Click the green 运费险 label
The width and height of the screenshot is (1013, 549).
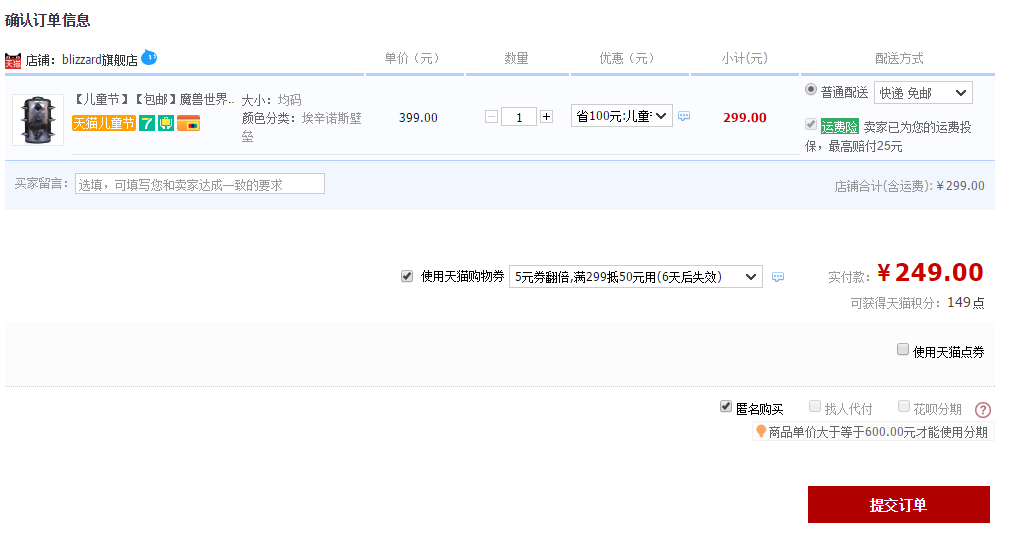839,127
